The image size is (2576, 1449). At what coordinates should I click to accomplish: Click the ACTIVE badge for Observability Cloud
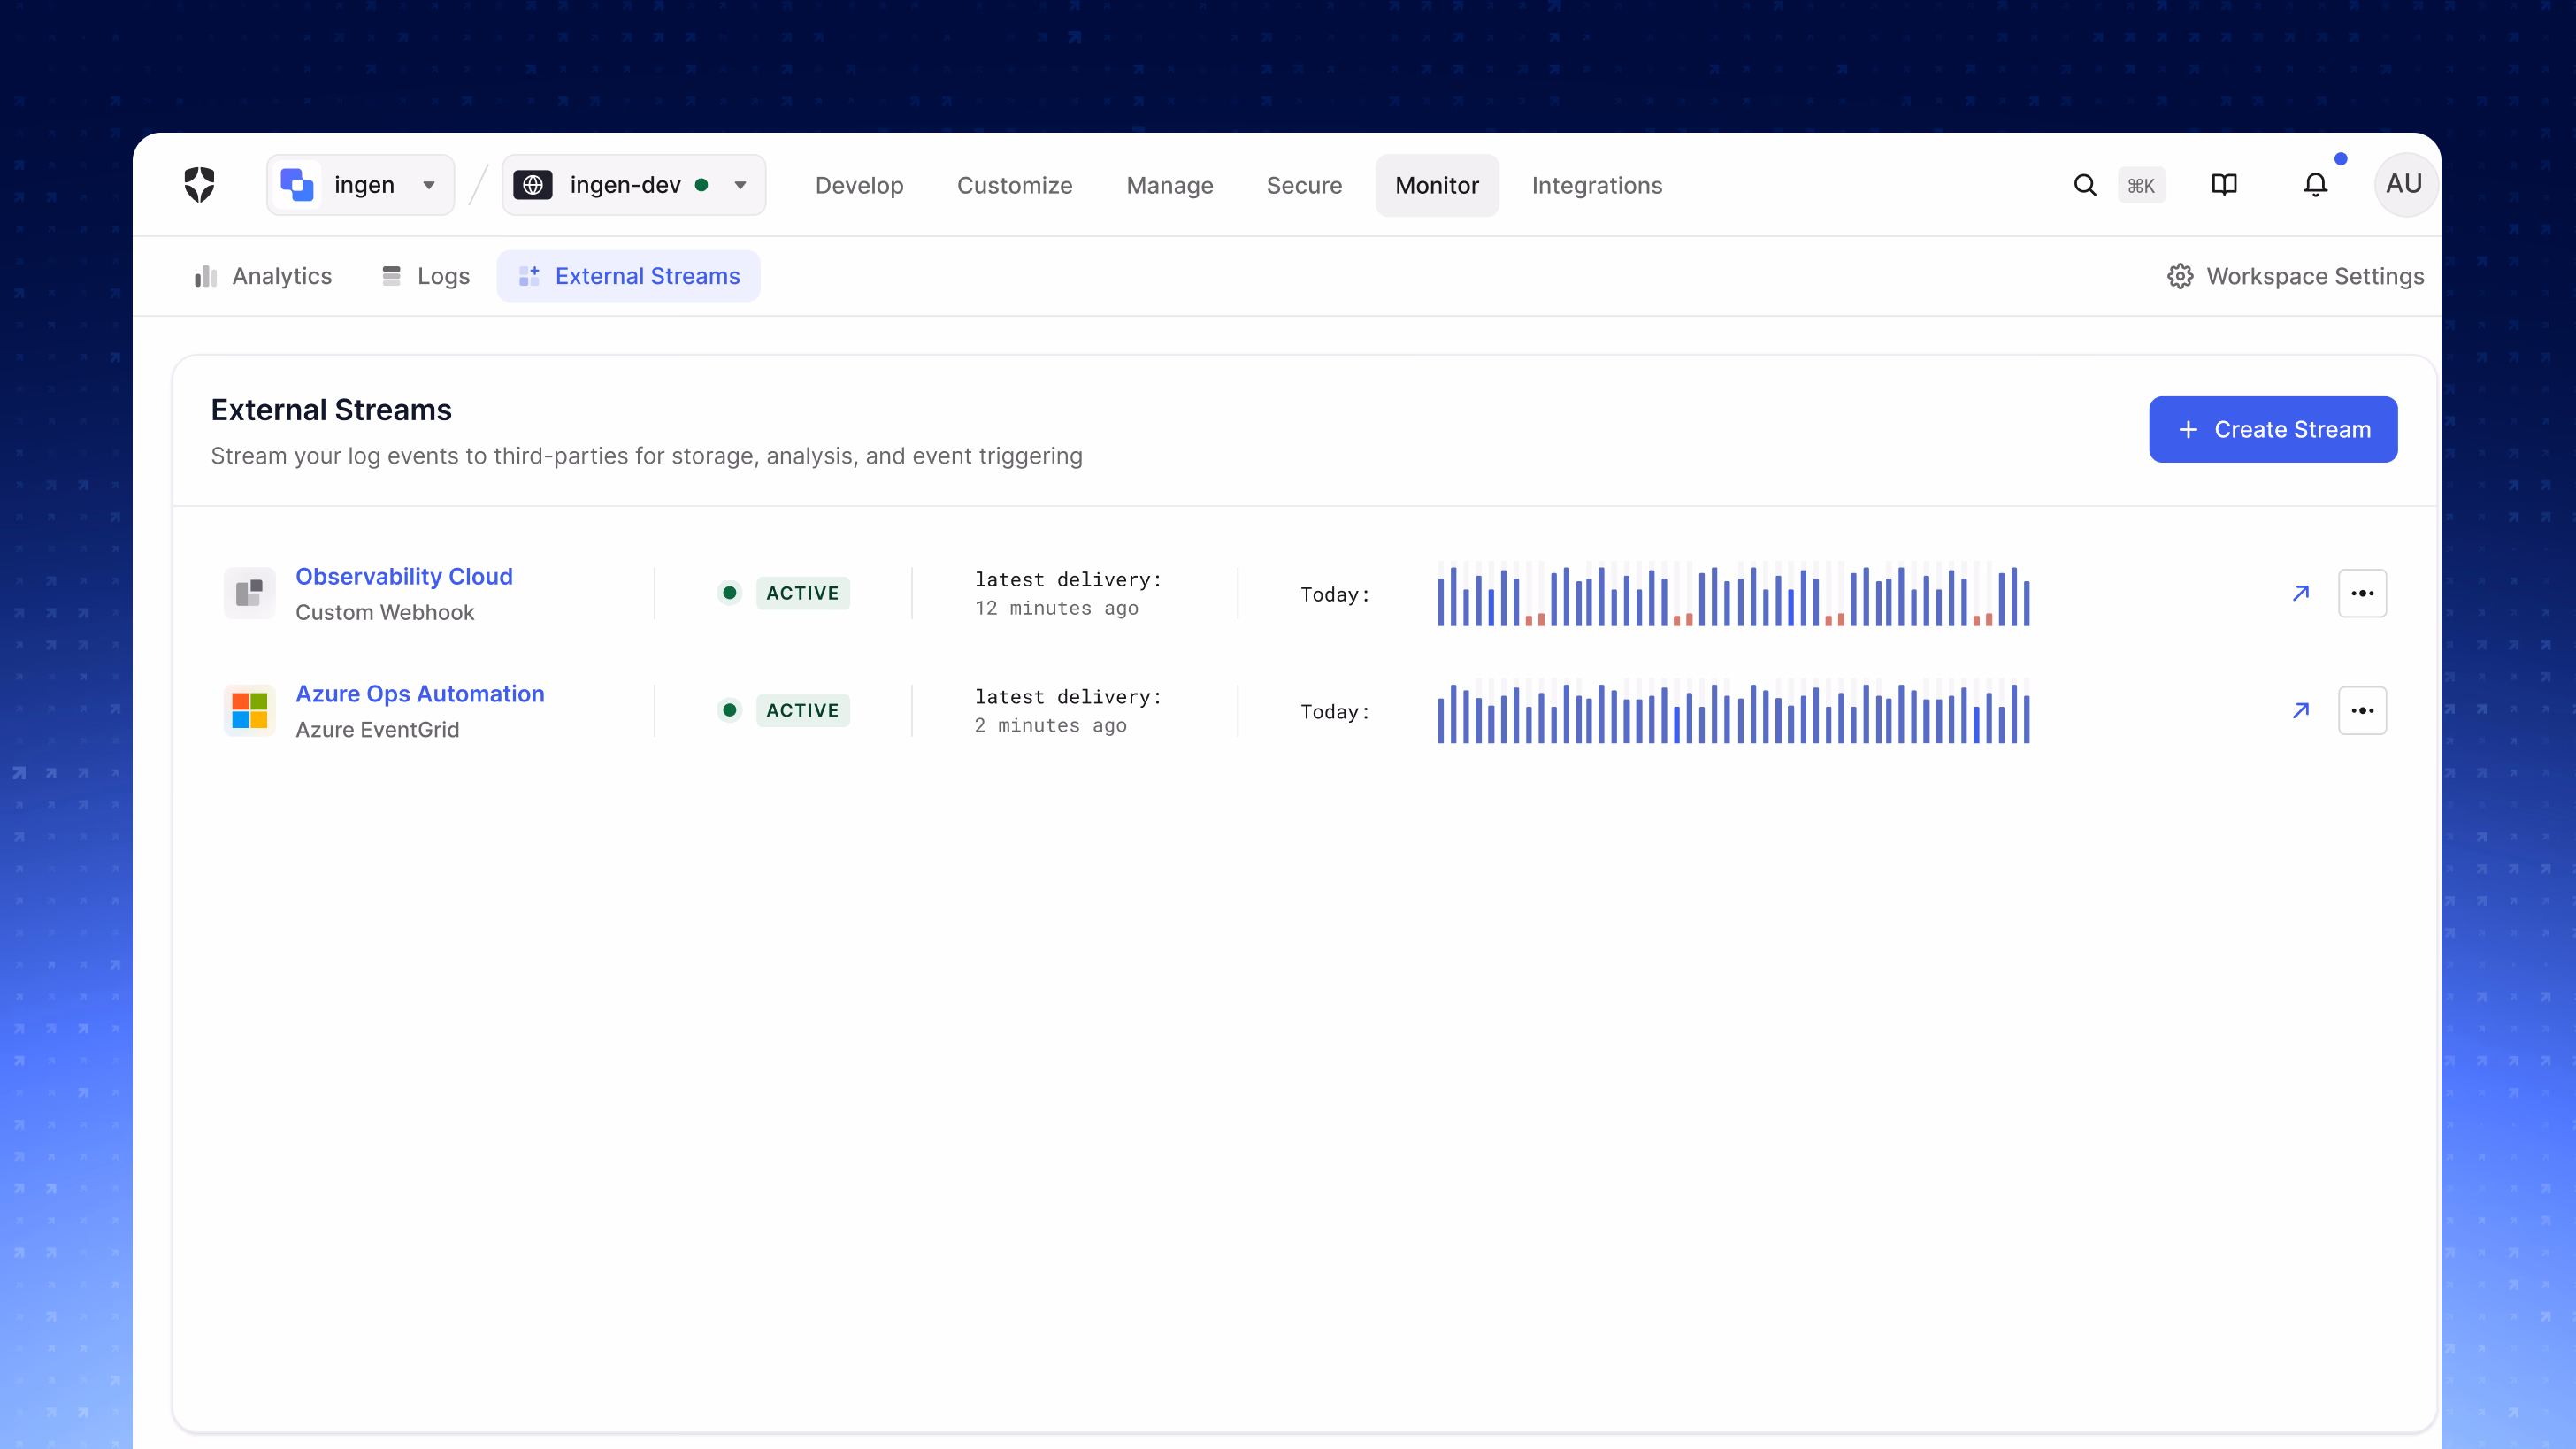click(x=802, y=593)
